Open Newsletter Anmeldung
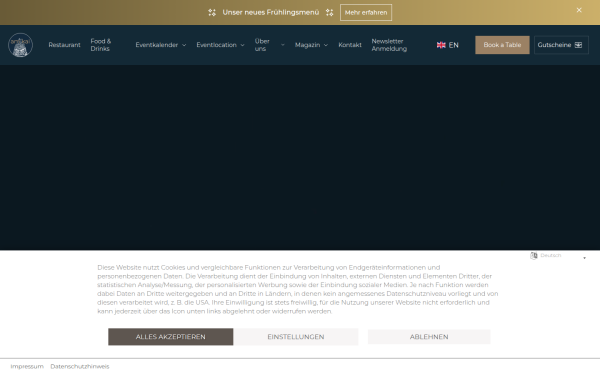 click(389, 45)
